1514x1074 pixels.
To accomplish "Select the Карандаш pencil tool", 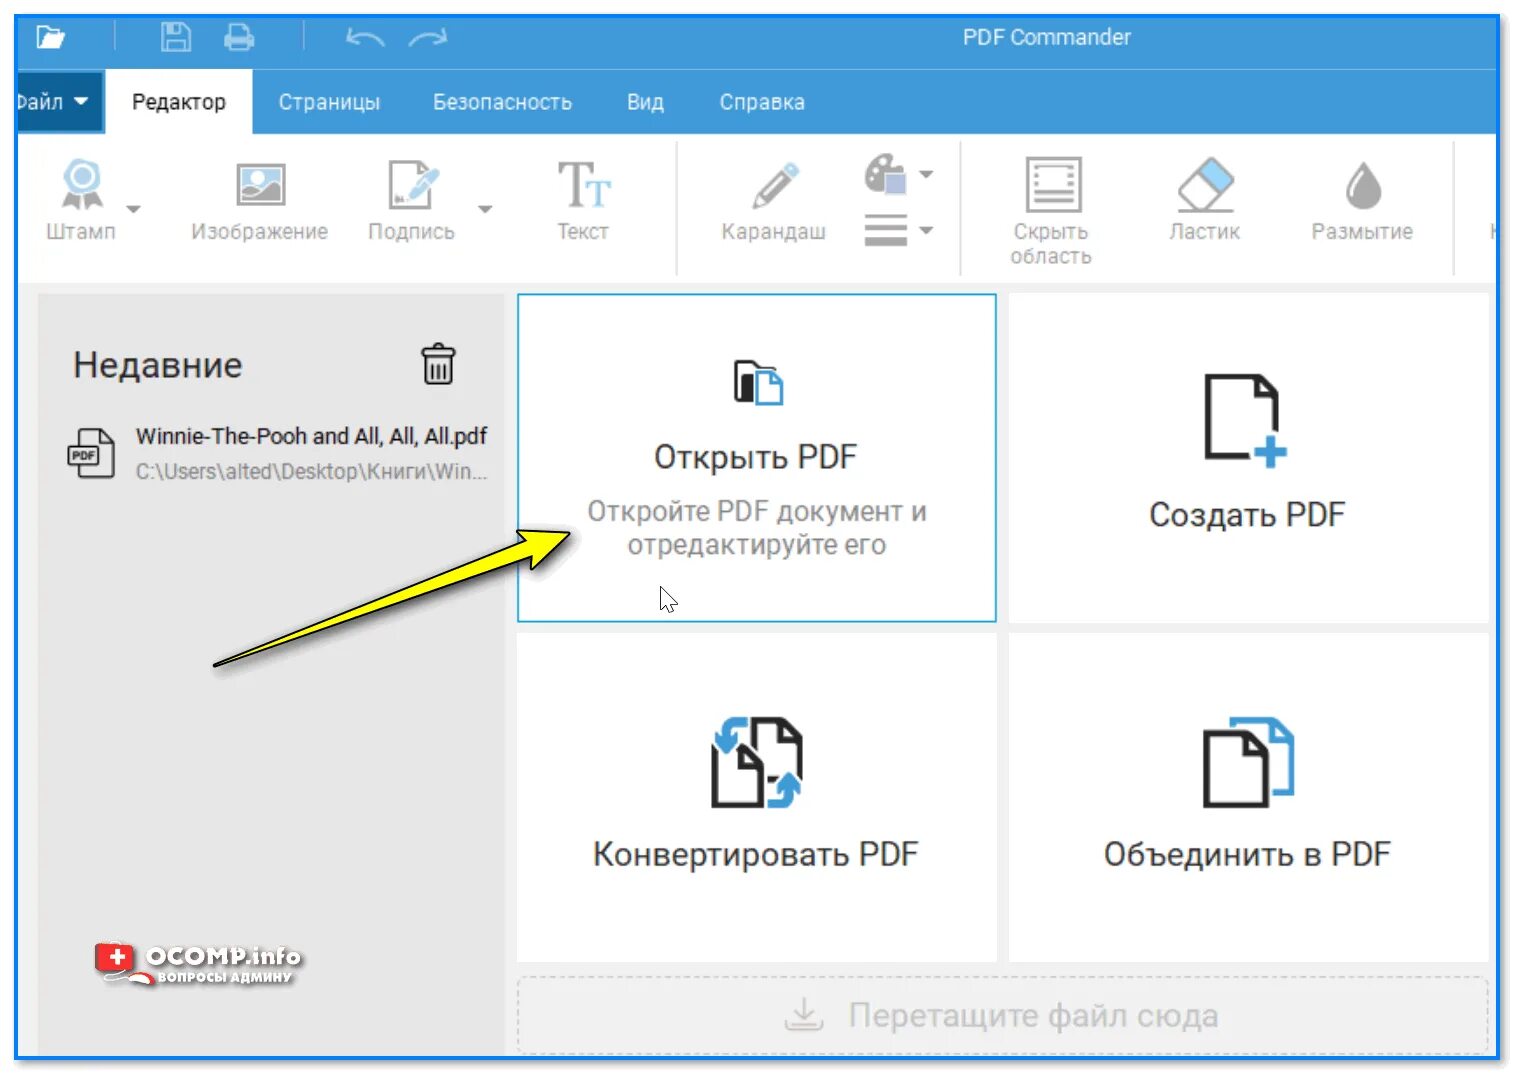I will pos(774,201).
